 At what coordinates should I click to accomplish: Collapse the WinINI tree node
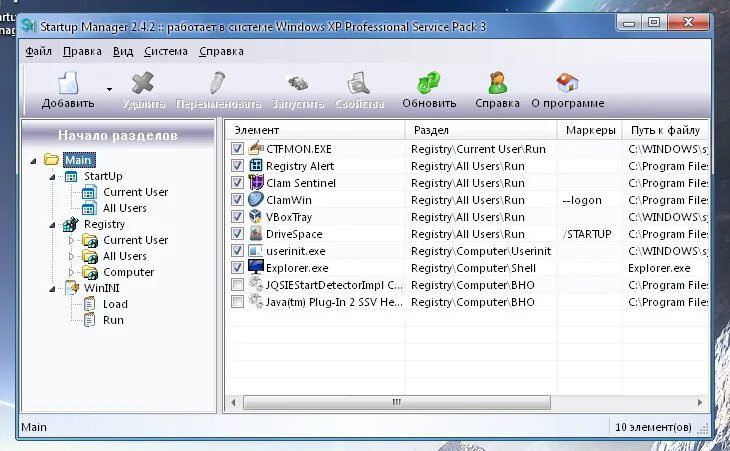[52, 289]
